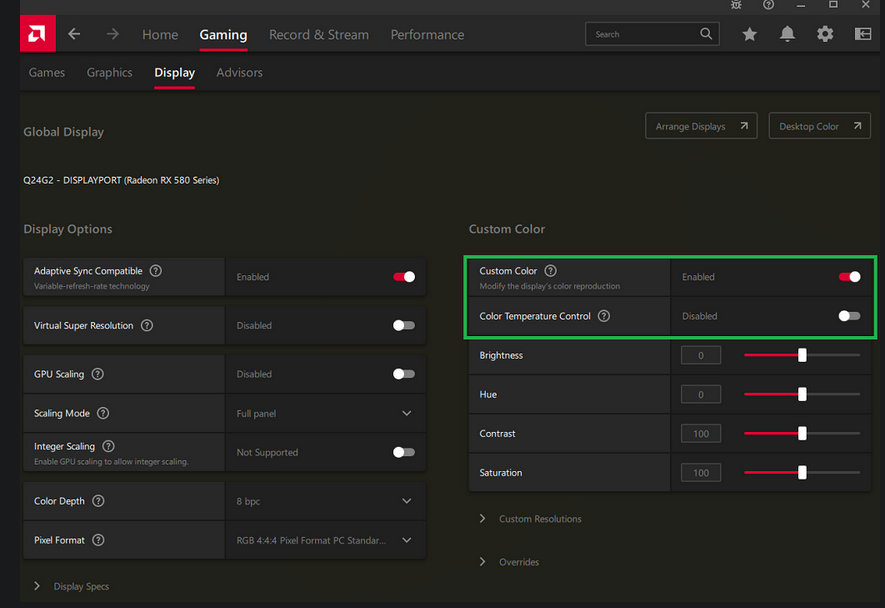The height and width of the screenshot is (608, 885).
Task: Enable Color Temperature Control toggle
Action: 849,316
